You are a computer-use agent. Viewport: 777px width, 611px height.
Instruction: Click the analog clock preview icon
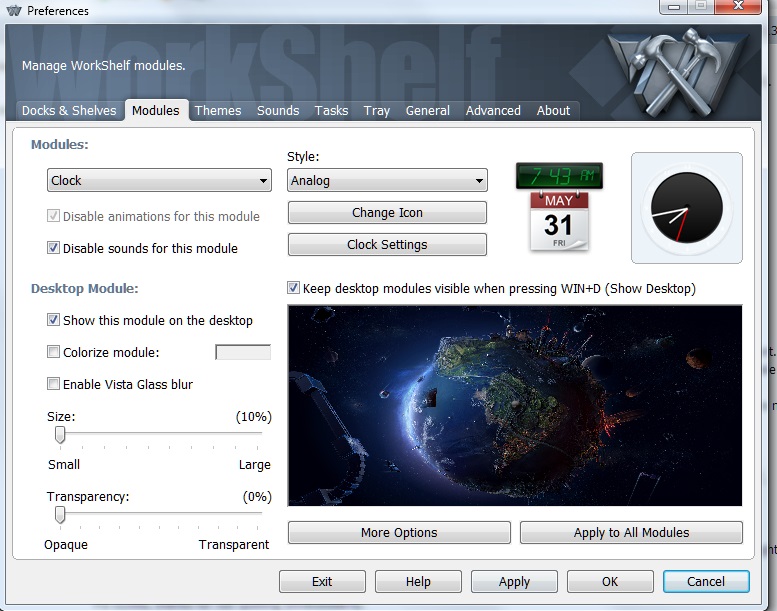click(x=686, y=207)
